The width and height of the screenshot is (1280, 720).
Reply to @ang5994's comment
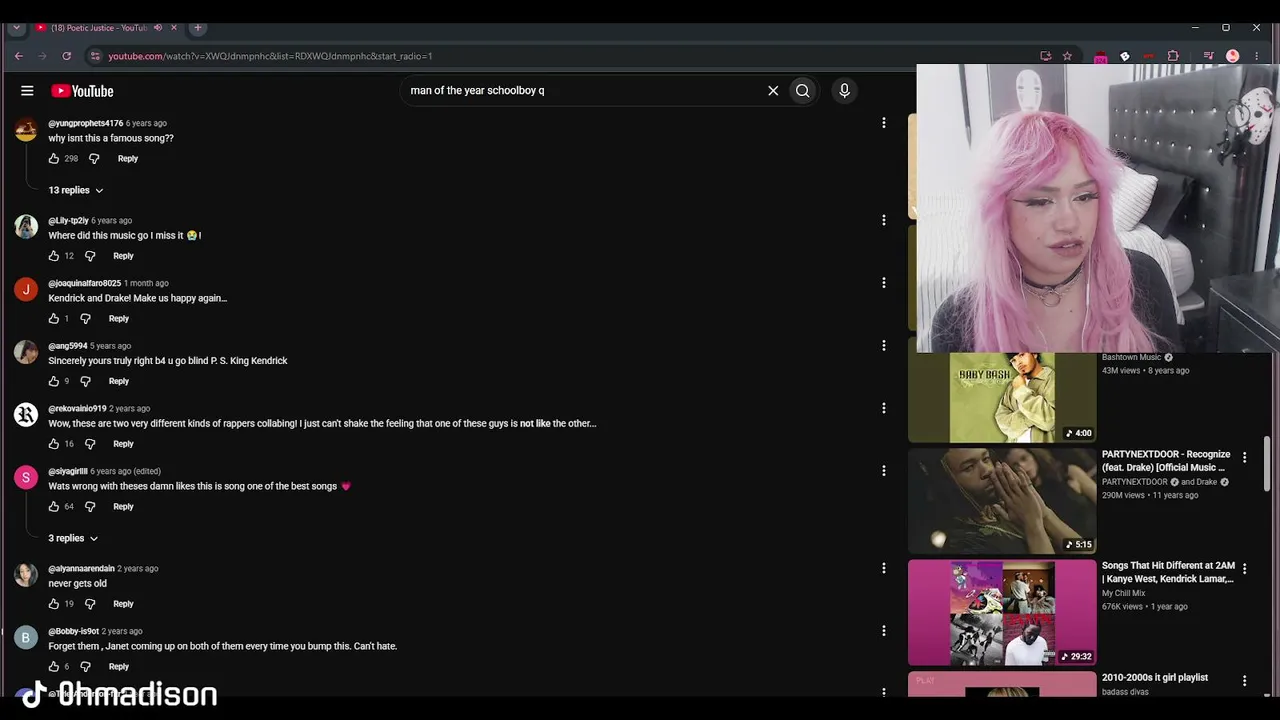[119, 381]
